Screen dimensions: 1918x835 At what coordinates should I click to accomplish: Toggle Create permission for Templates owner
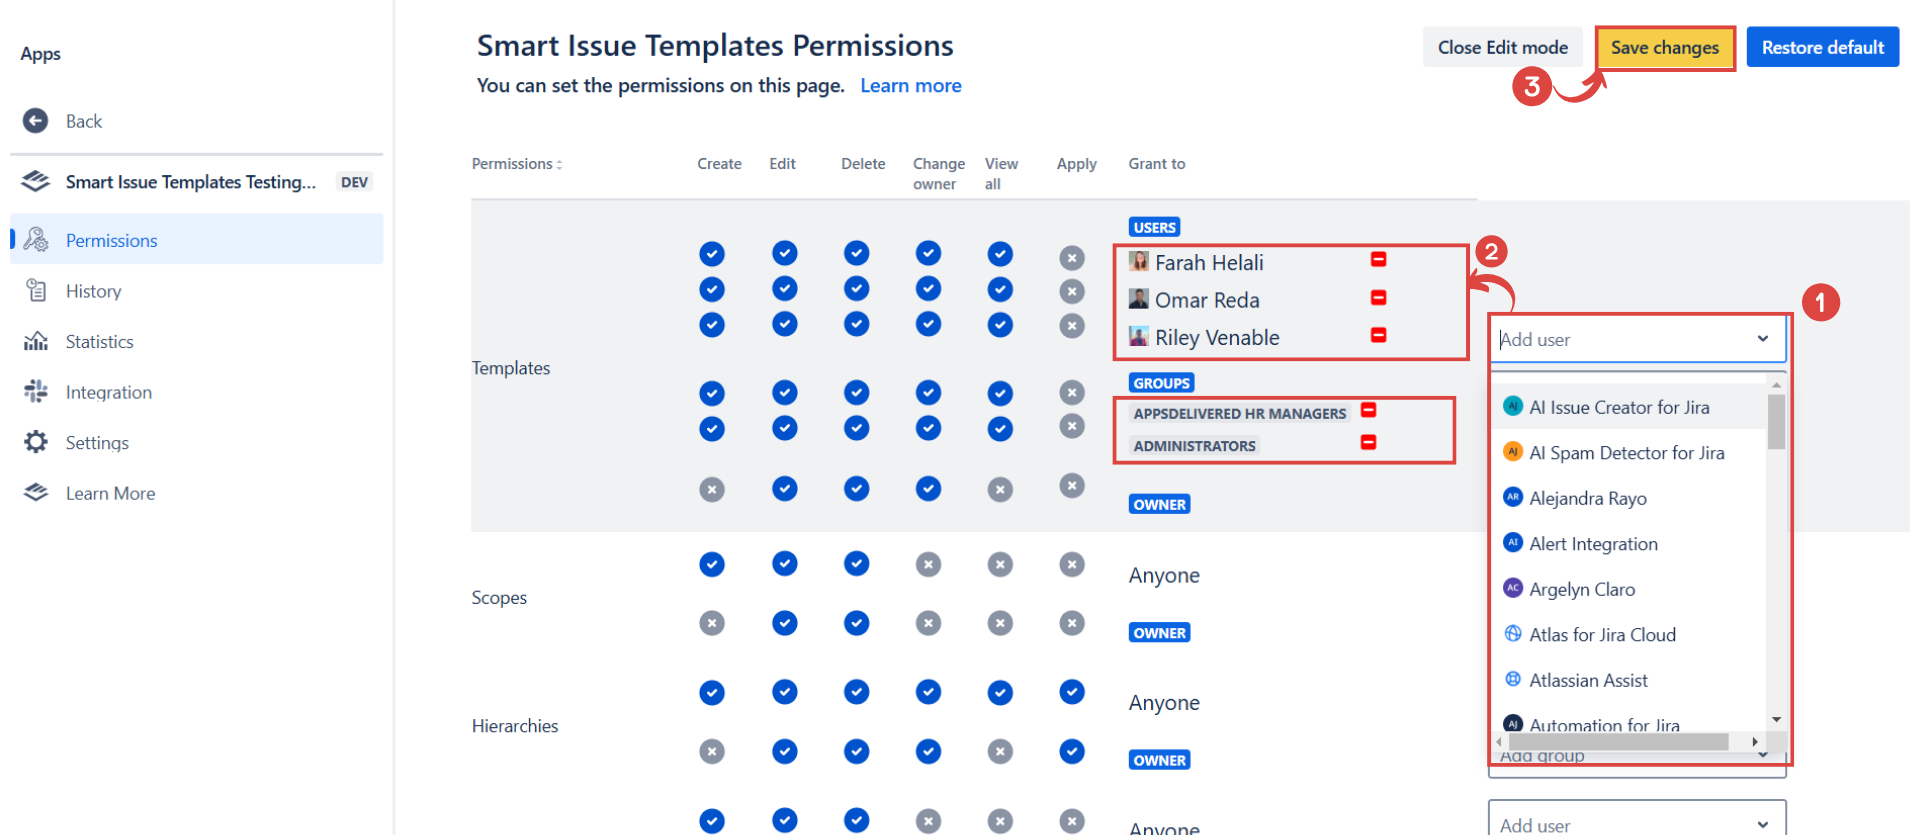[x=712, y=490]
